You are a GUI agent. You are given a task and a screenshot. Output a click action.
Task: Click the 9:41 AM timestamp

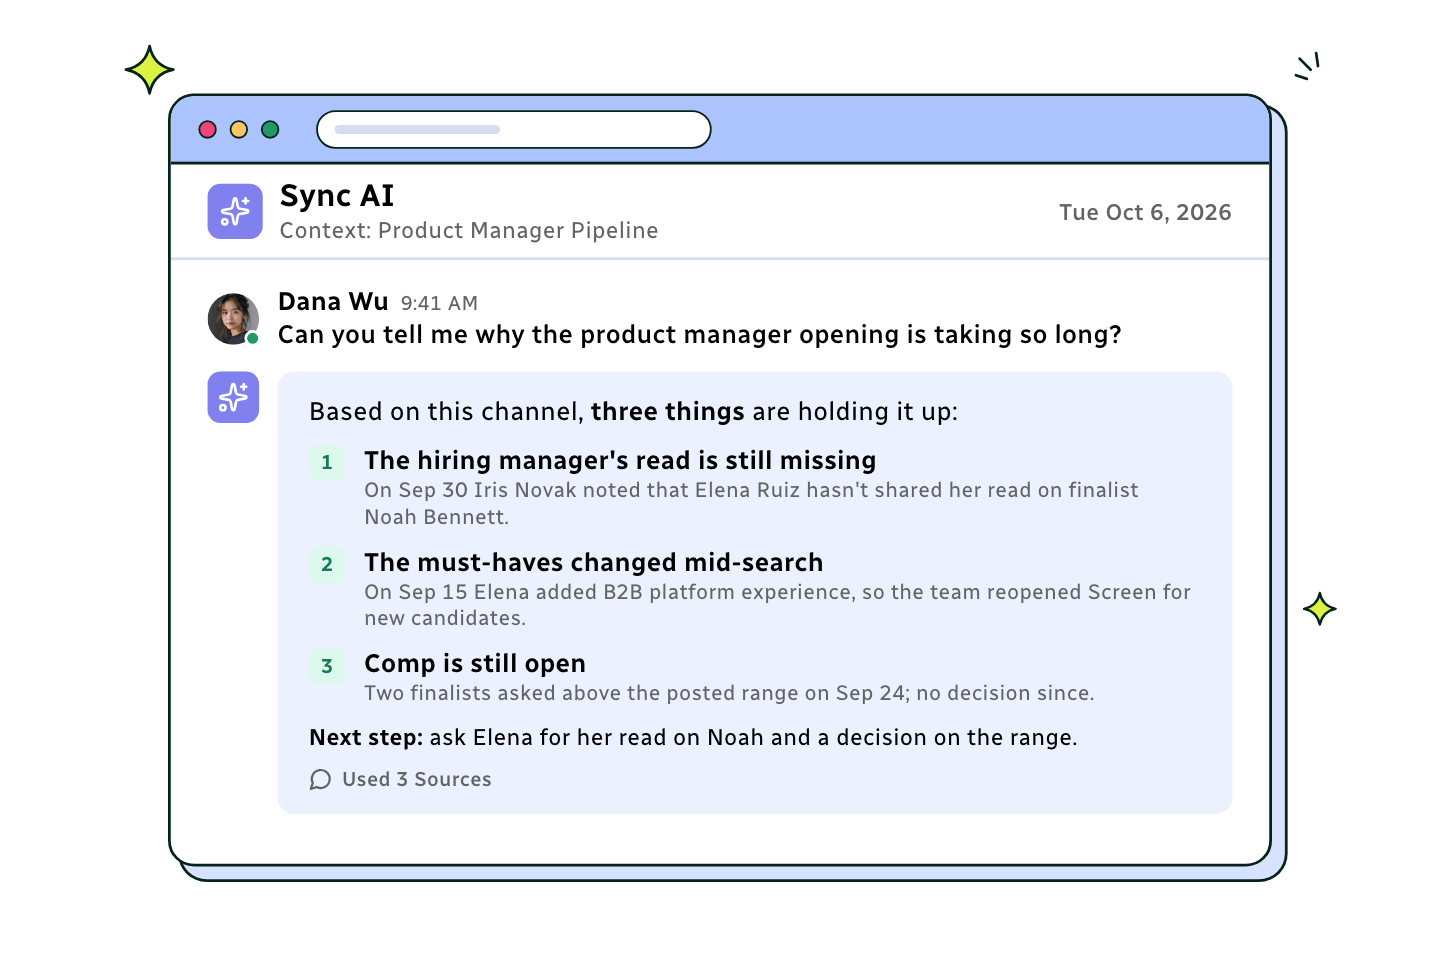[x=439, y=303]
